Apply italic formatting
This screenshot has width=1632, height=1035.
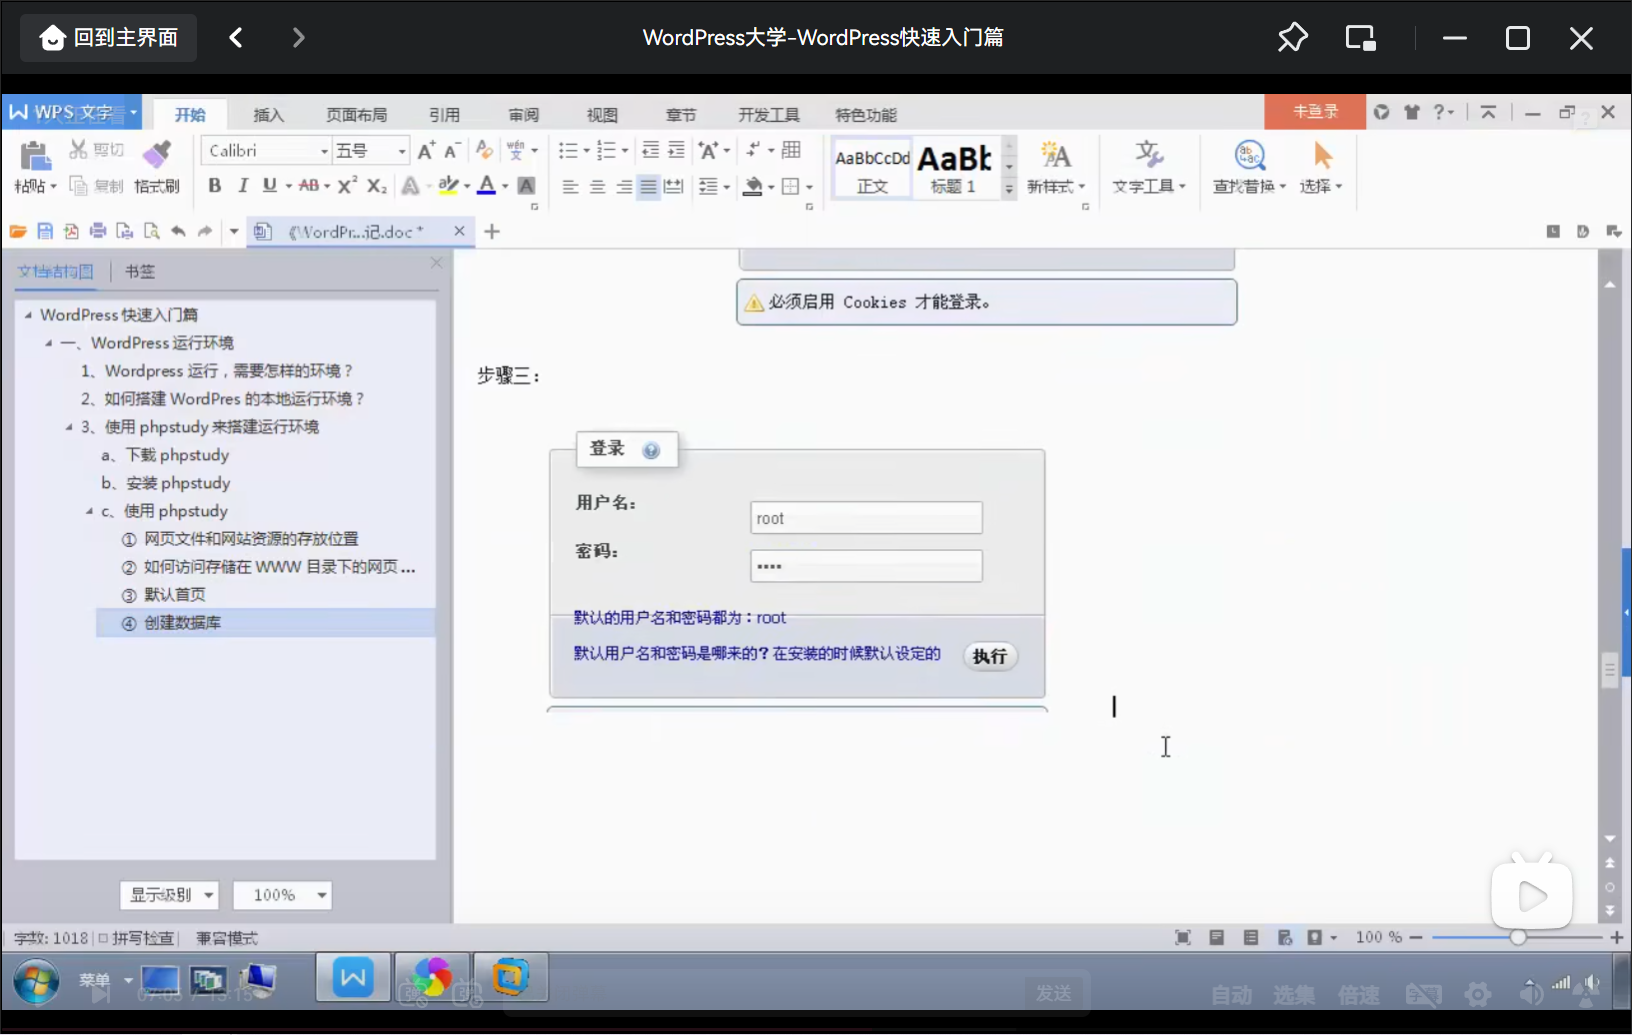tap(242, 186)
